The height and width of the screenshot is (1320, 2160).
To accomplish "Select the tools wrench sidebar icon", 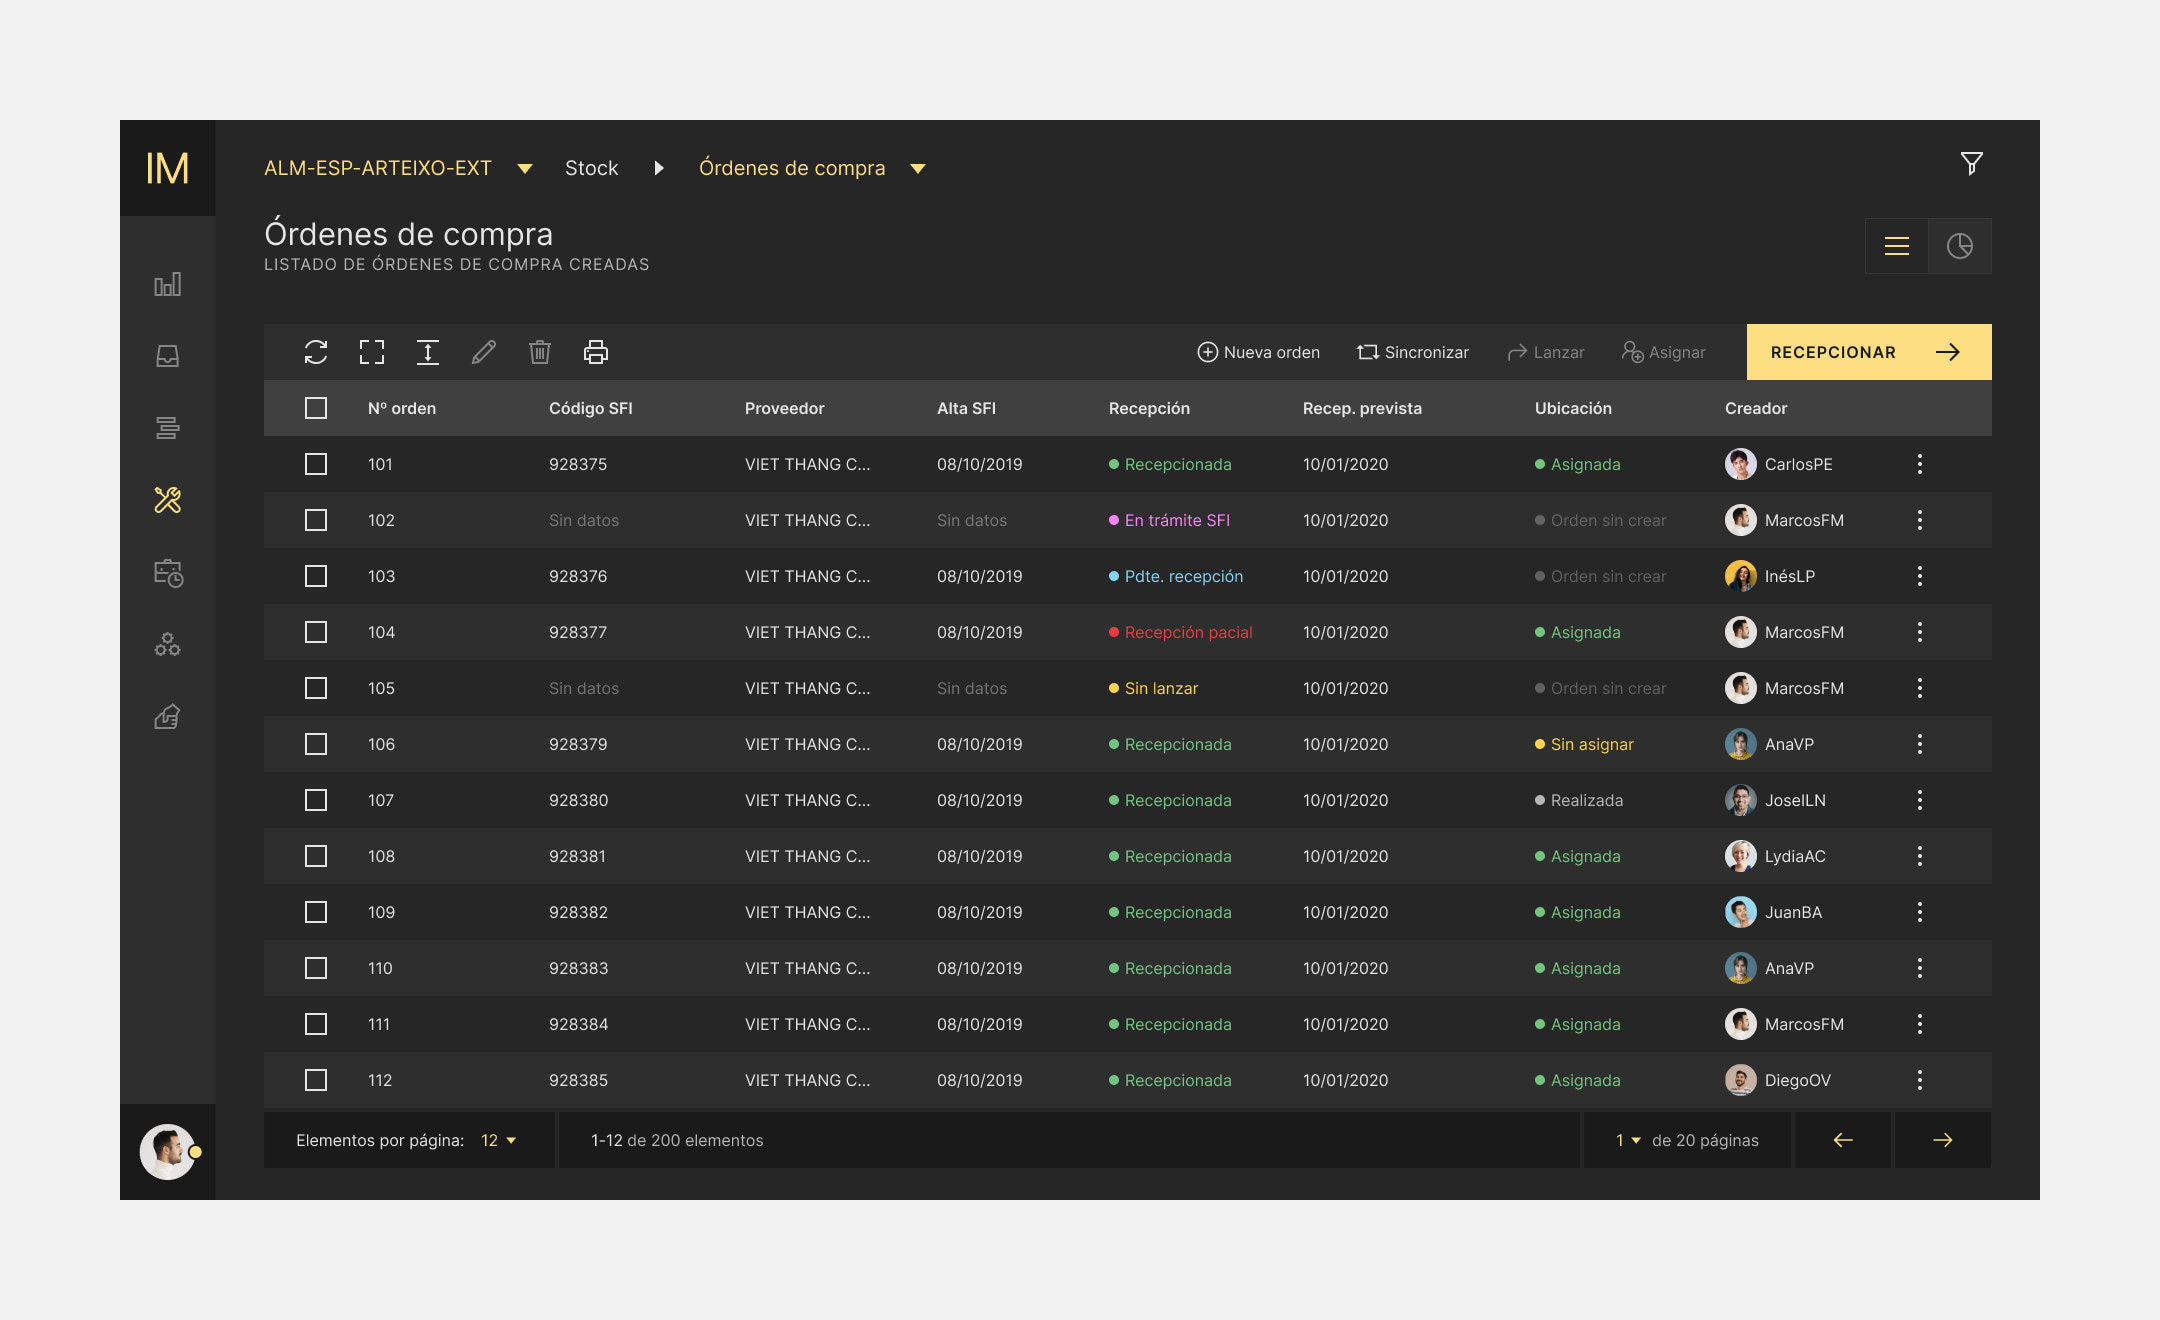I will 167,500.
